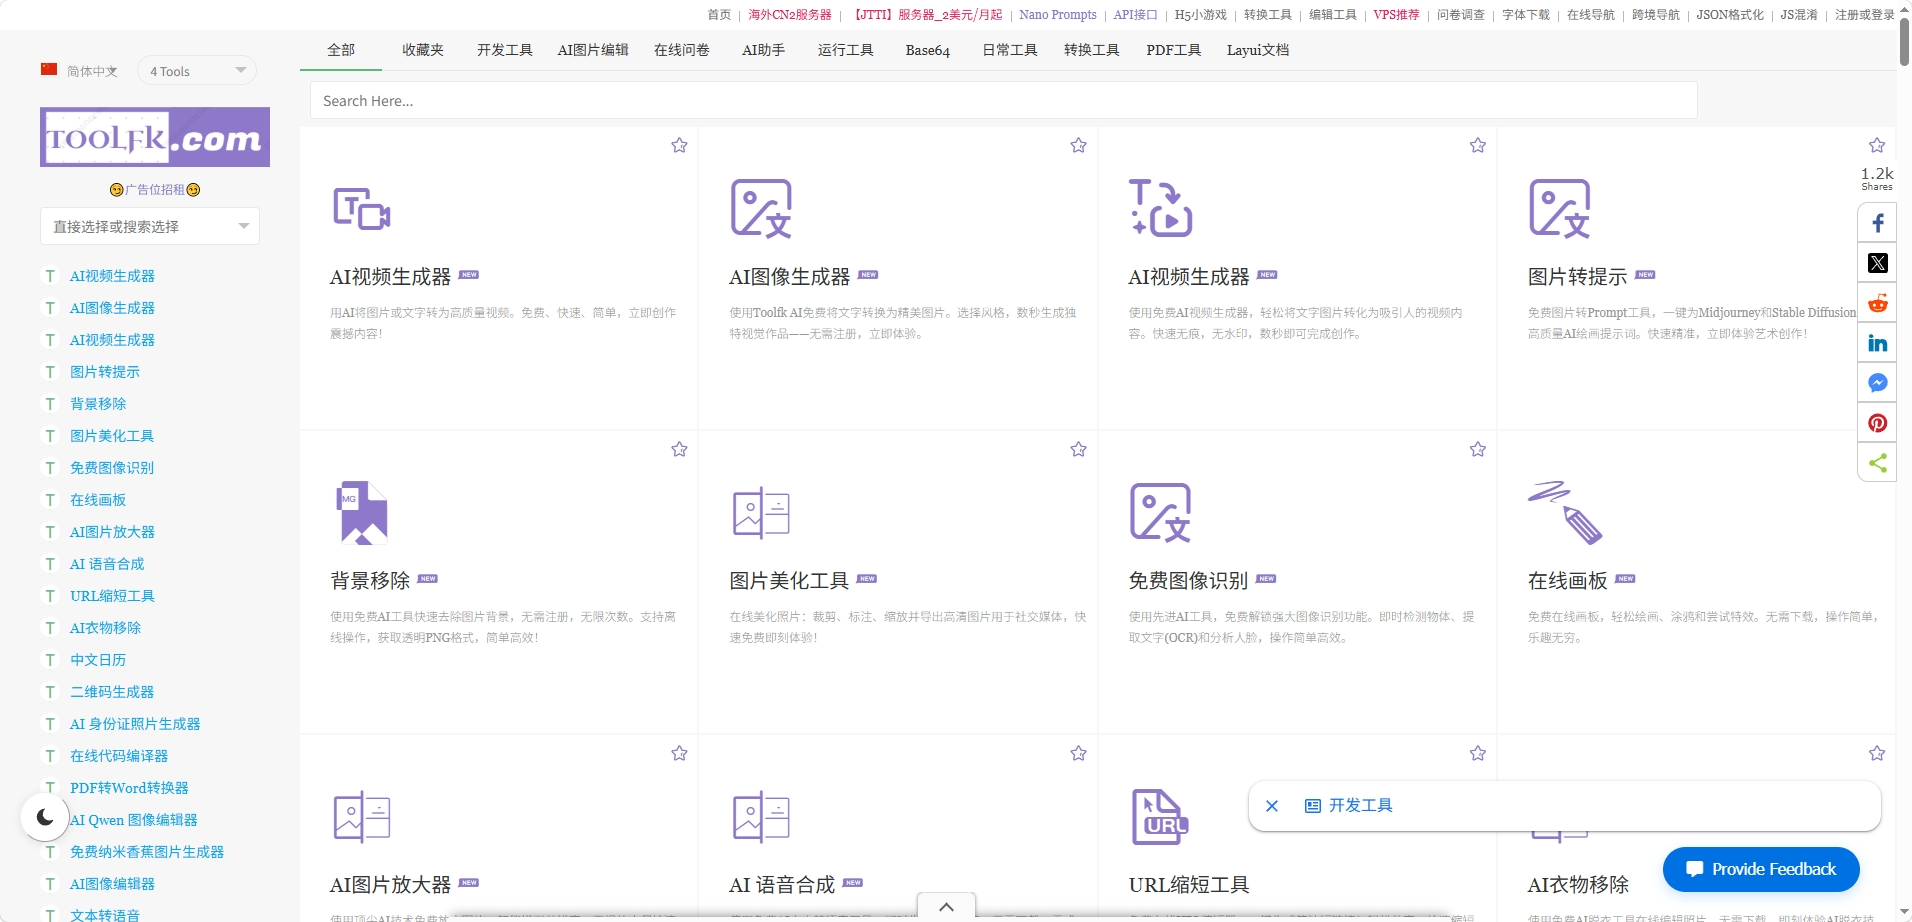The height and width of the screenshot is (922, 1912).
Task: Switch to the 收藏夹 tab
Action: click(x=423, y=50)
